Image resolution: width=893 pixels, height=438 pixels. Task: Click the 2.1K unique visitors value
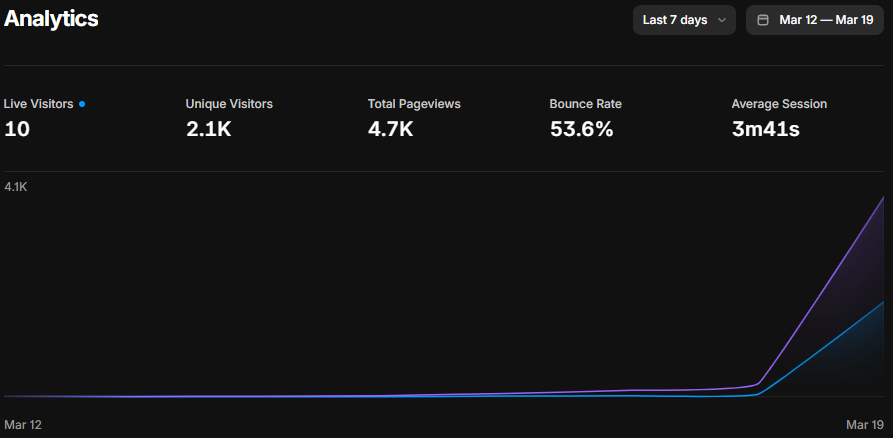click(208, 129)
